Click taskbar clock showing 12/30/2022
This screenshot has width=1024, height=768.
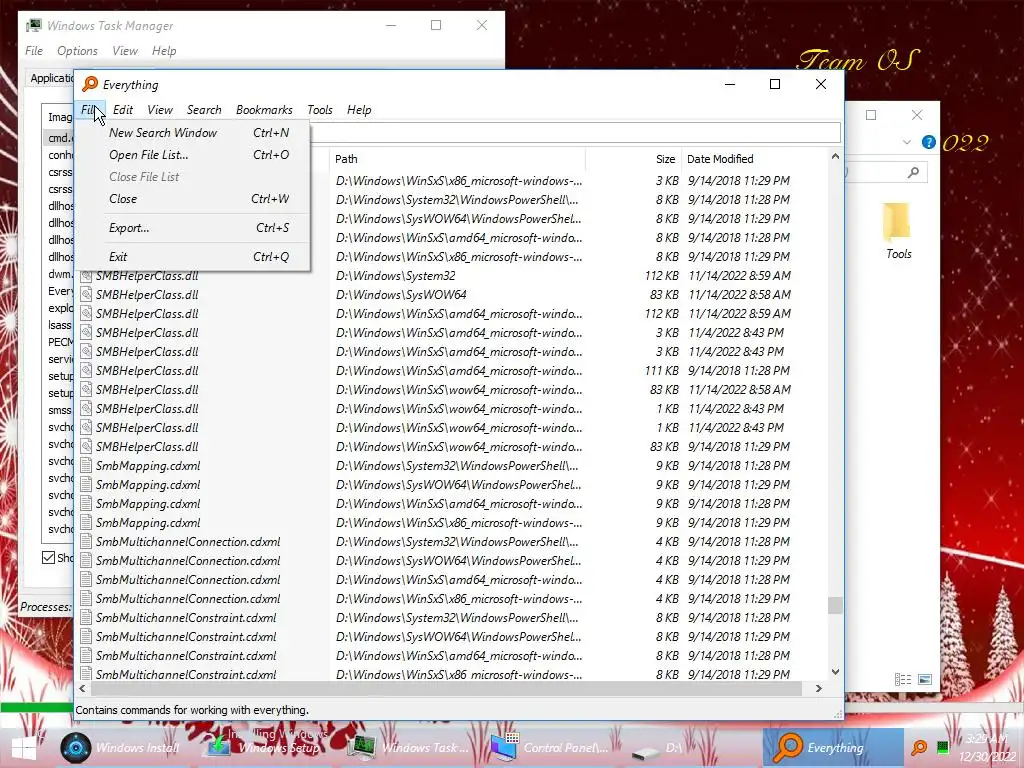click(987, 748)
